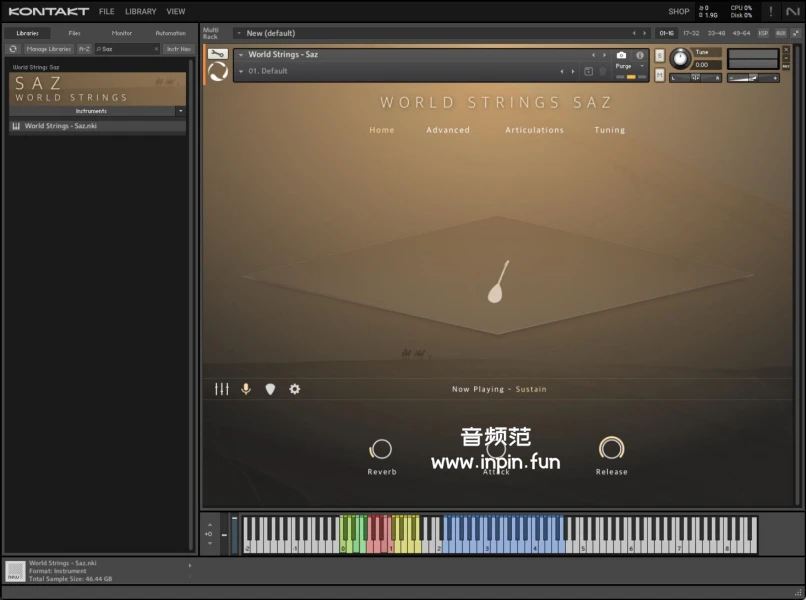Toggle the KSP multi script button
The height and width of the screenshot is (600, 806).
click(763, 33)
